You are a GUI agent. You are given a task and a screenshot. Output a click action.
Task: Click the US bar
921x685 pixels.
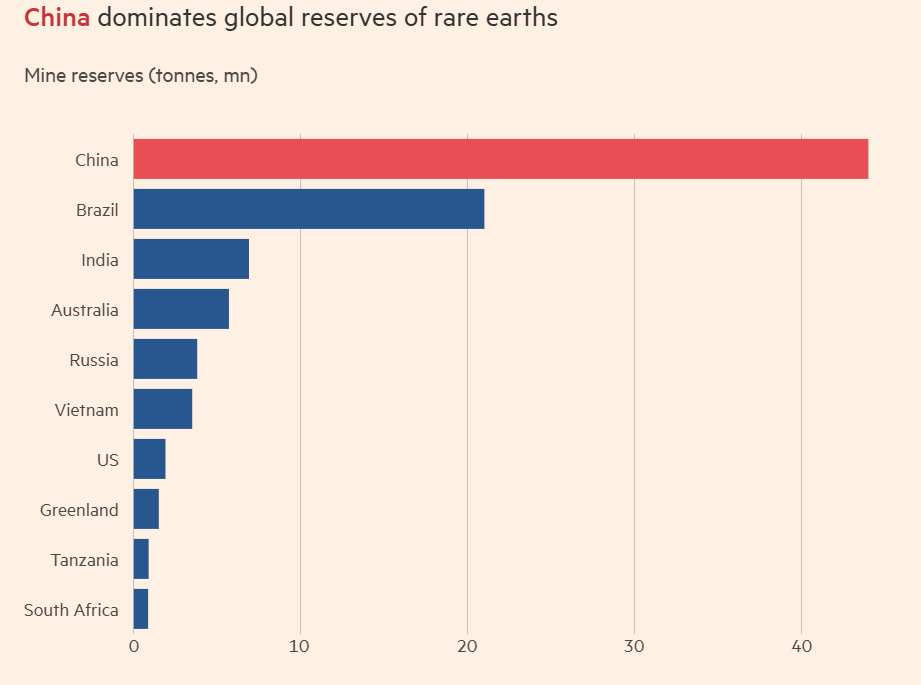149,459
